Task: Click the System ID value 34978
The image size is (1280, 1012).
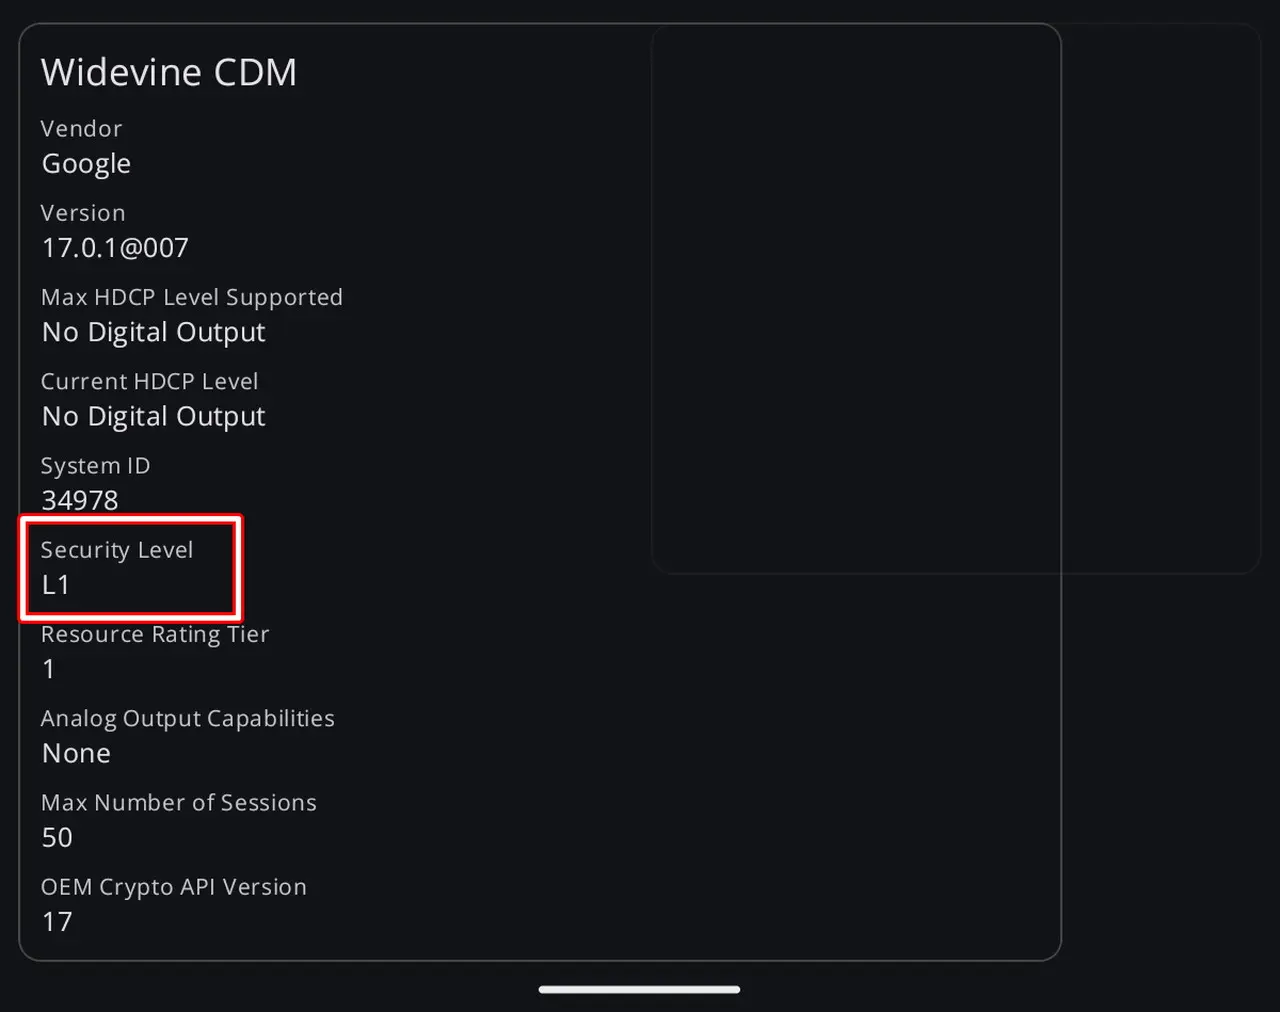Action: (80, 500)
